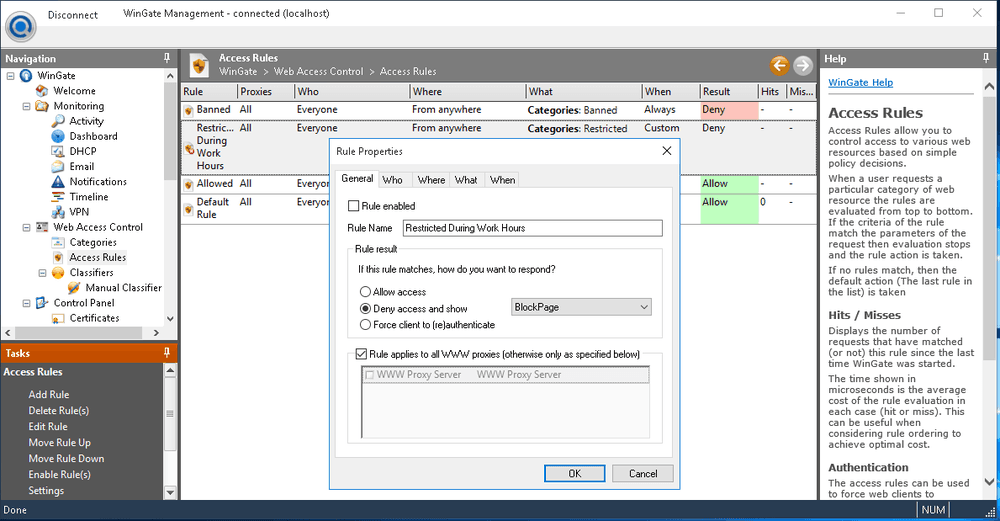Click the orange back arrow button
1000x521 pixels.
coord(779,65)
